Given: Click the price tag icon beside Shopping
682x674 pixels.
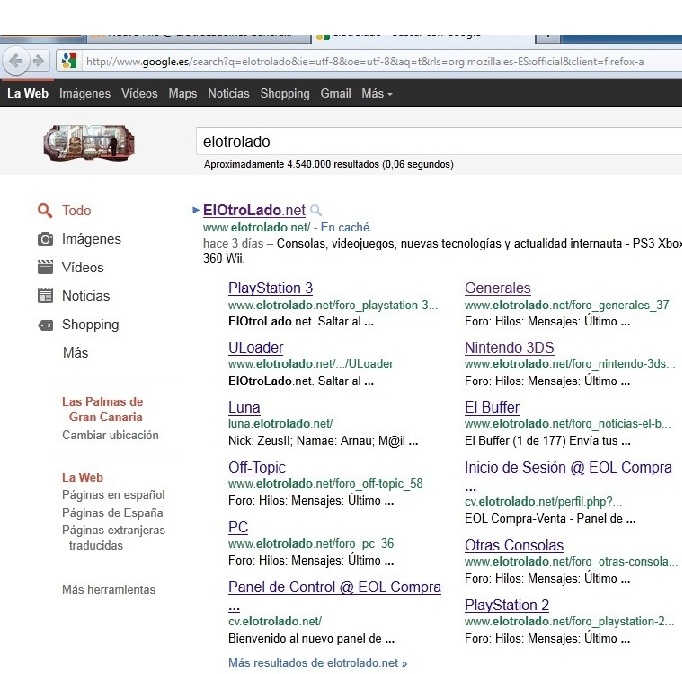Looking at the screenshot, I should coord(45,325).
